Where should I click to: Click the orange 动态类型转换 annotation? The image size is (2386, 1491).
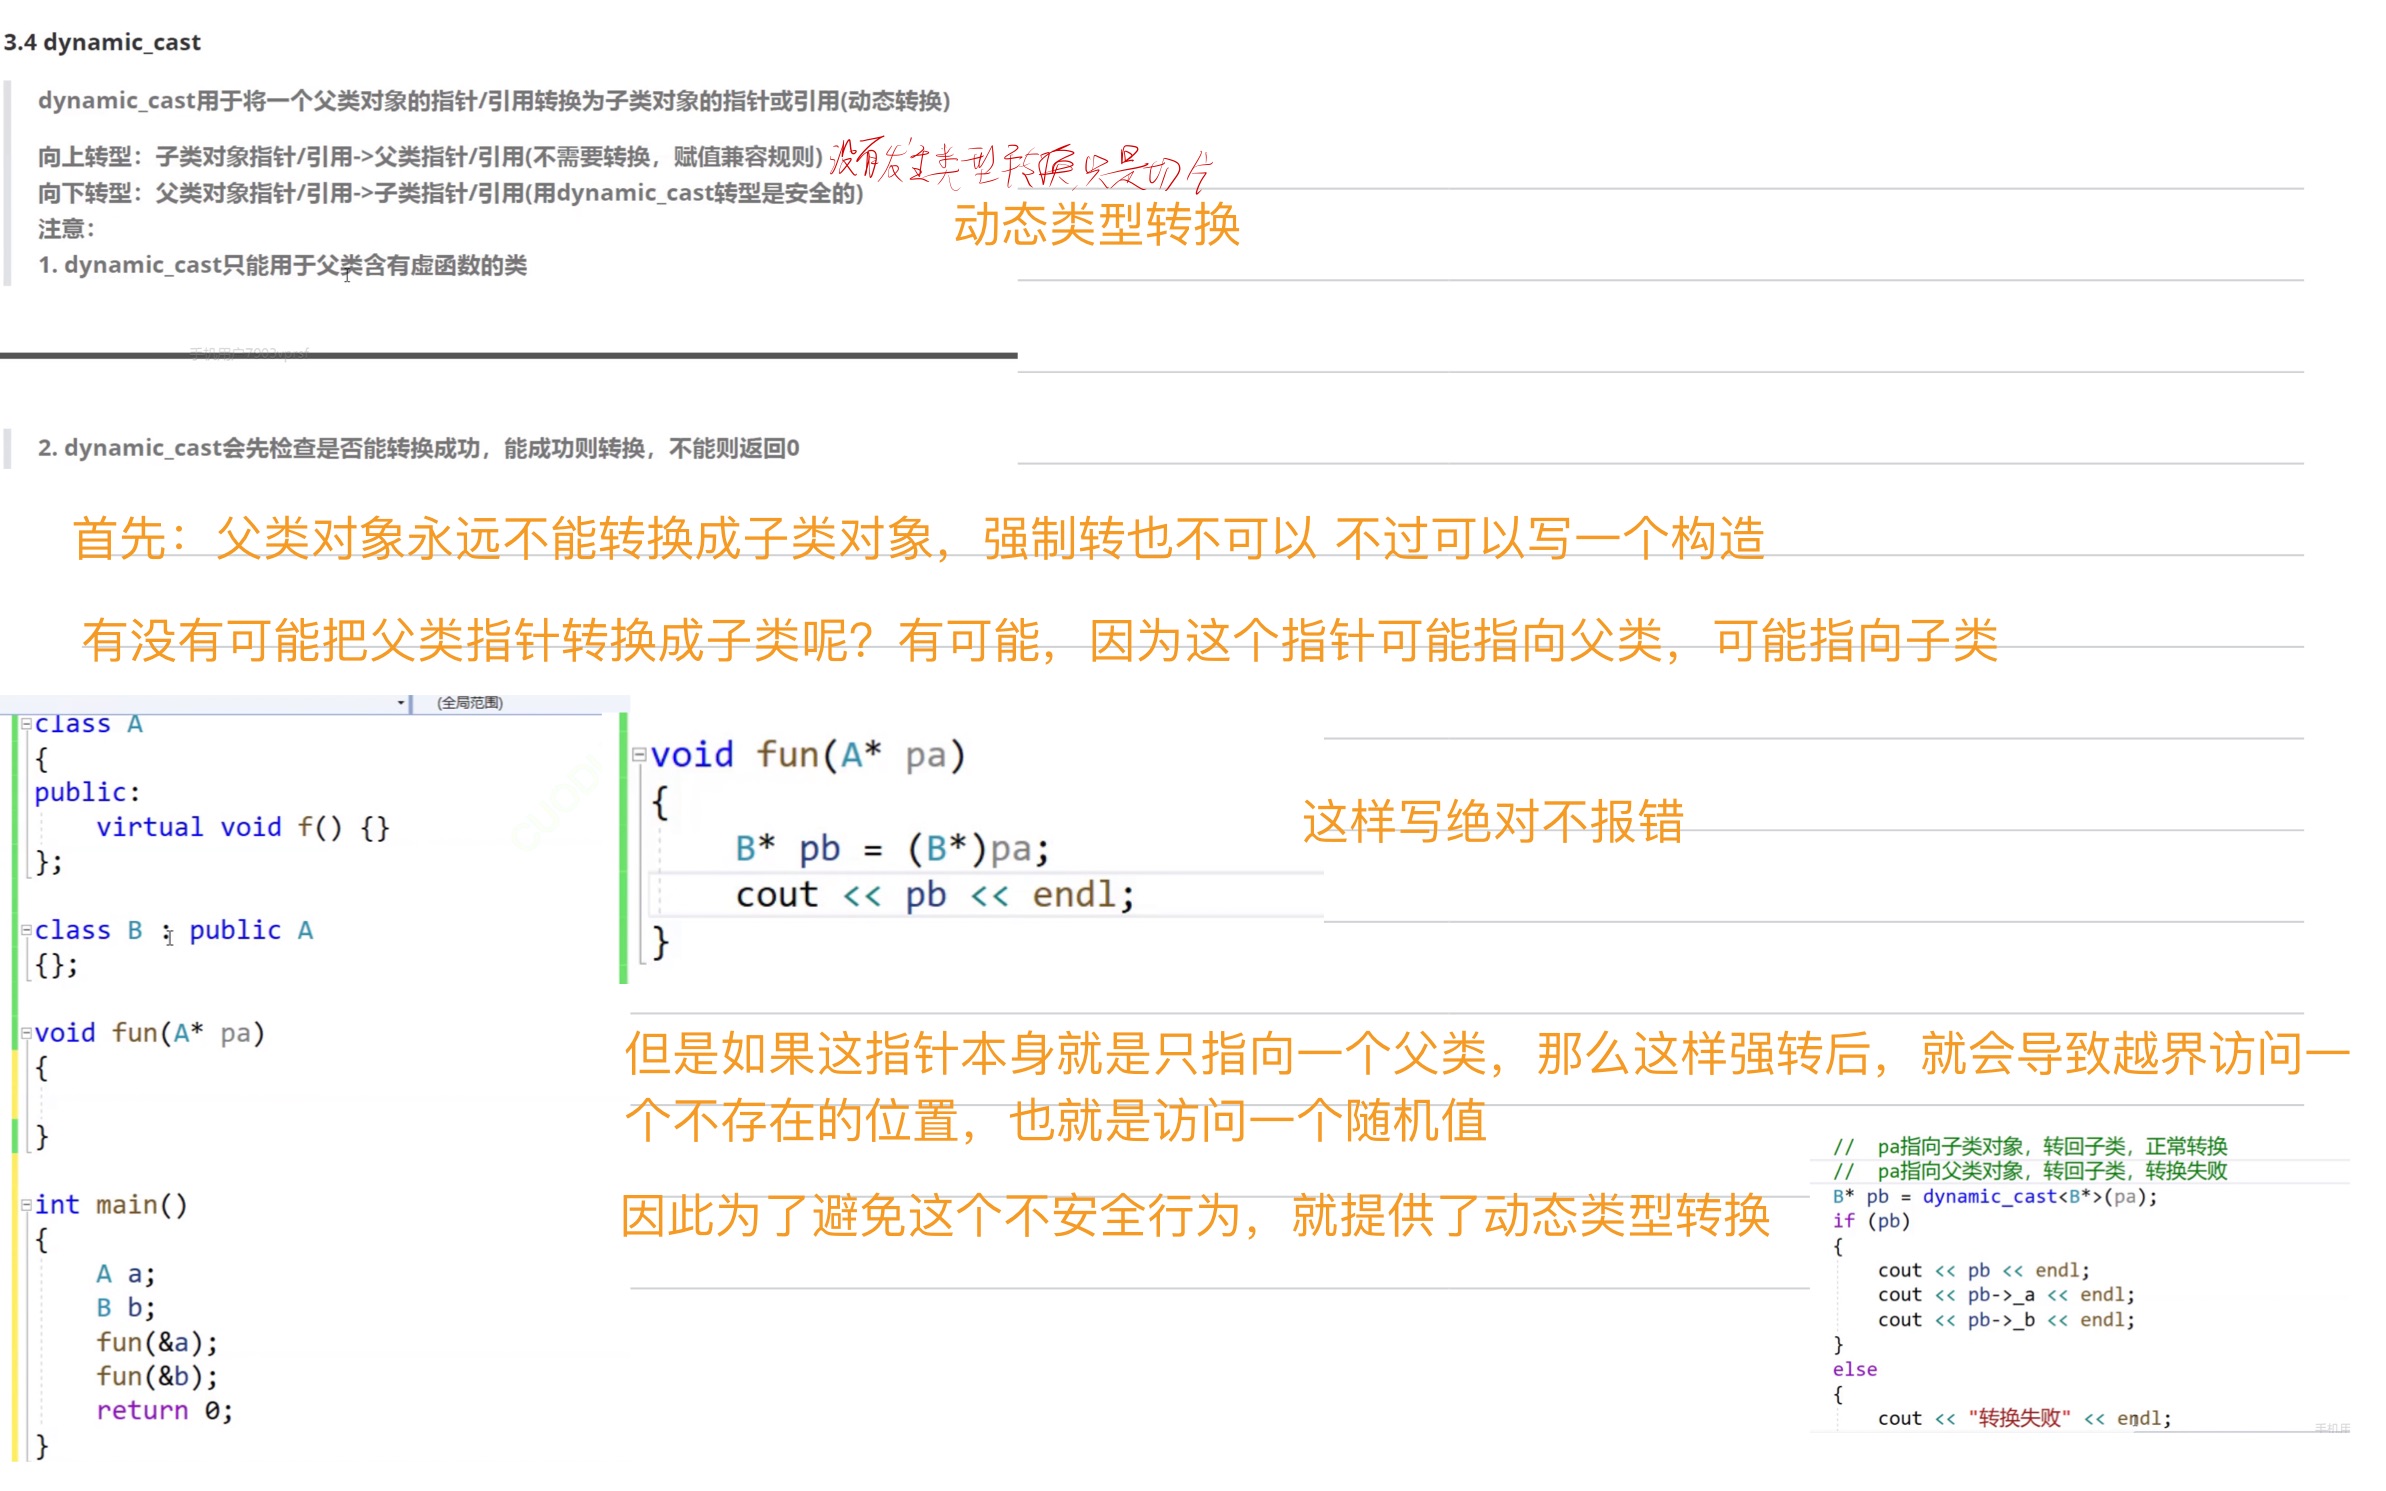click(1096, 224)
